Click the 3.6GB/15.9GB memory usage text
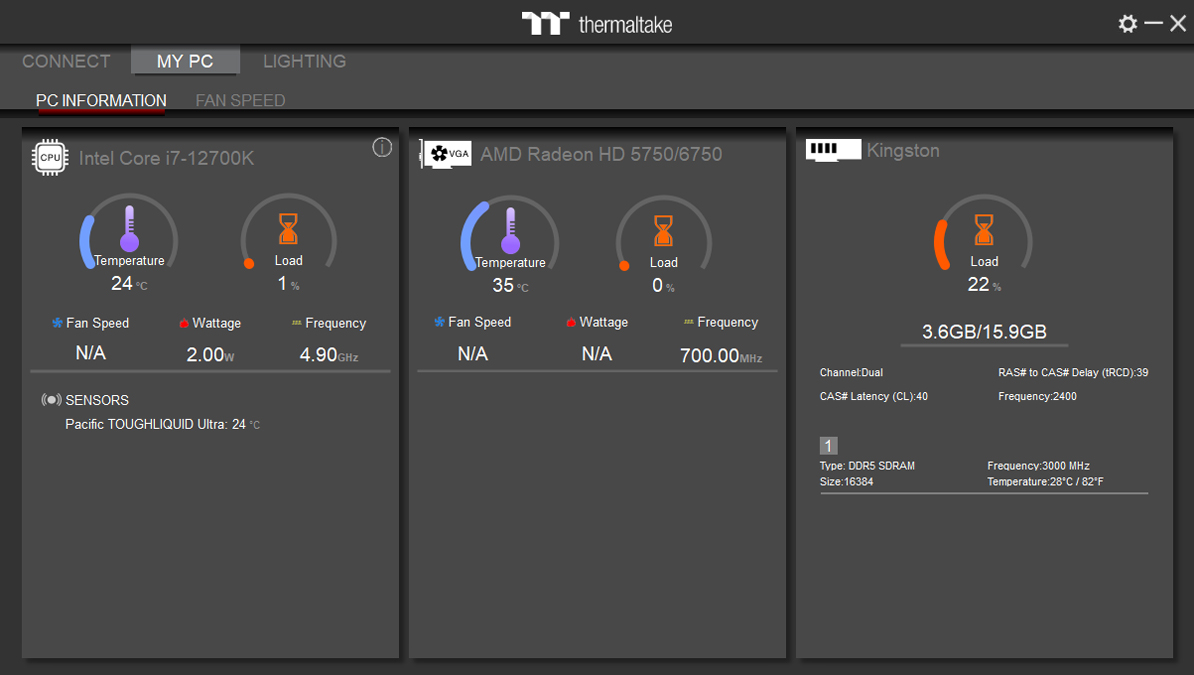Image resolution: width=1194 pixels, height=675 pixels. [x=984, y=331]
